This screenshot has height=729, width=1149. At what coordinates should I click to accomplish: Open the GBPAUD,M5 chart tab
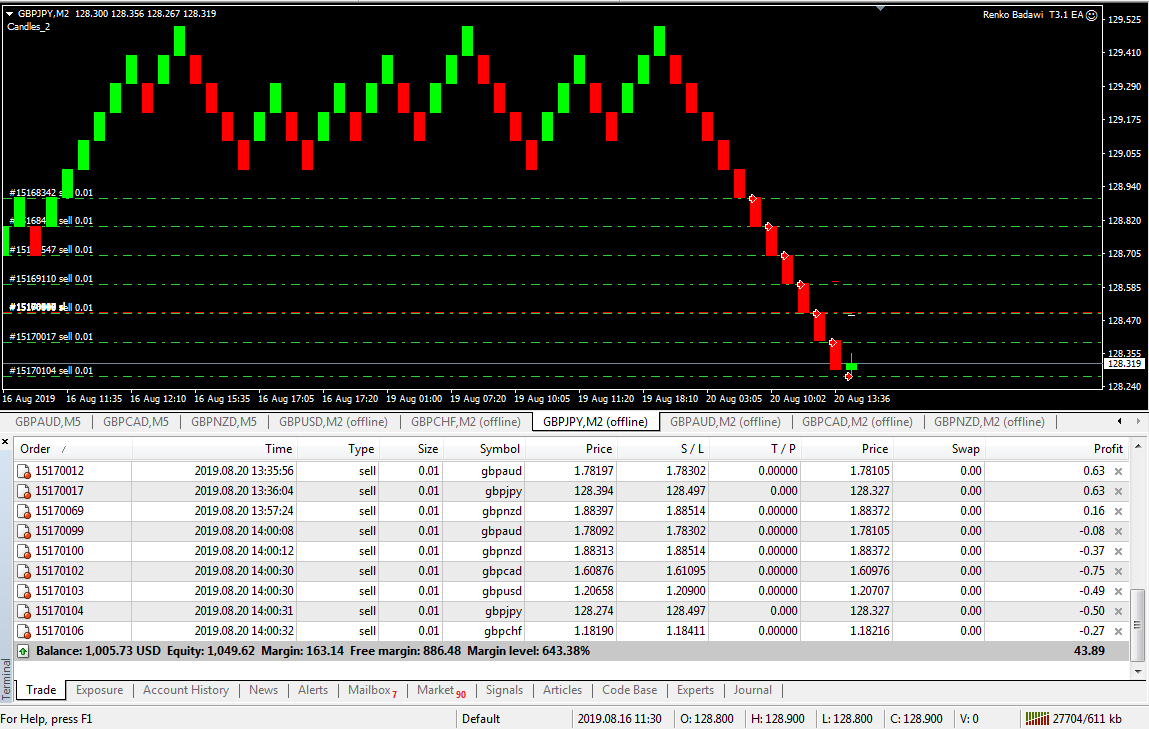click(48, 422)
